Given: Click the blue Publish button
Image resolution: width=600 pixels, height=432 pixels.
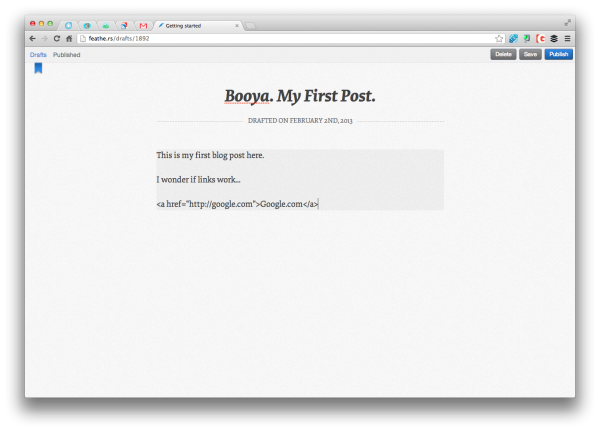Looking at the screenshot, I should pyautogui.click(x=559, y=54).
